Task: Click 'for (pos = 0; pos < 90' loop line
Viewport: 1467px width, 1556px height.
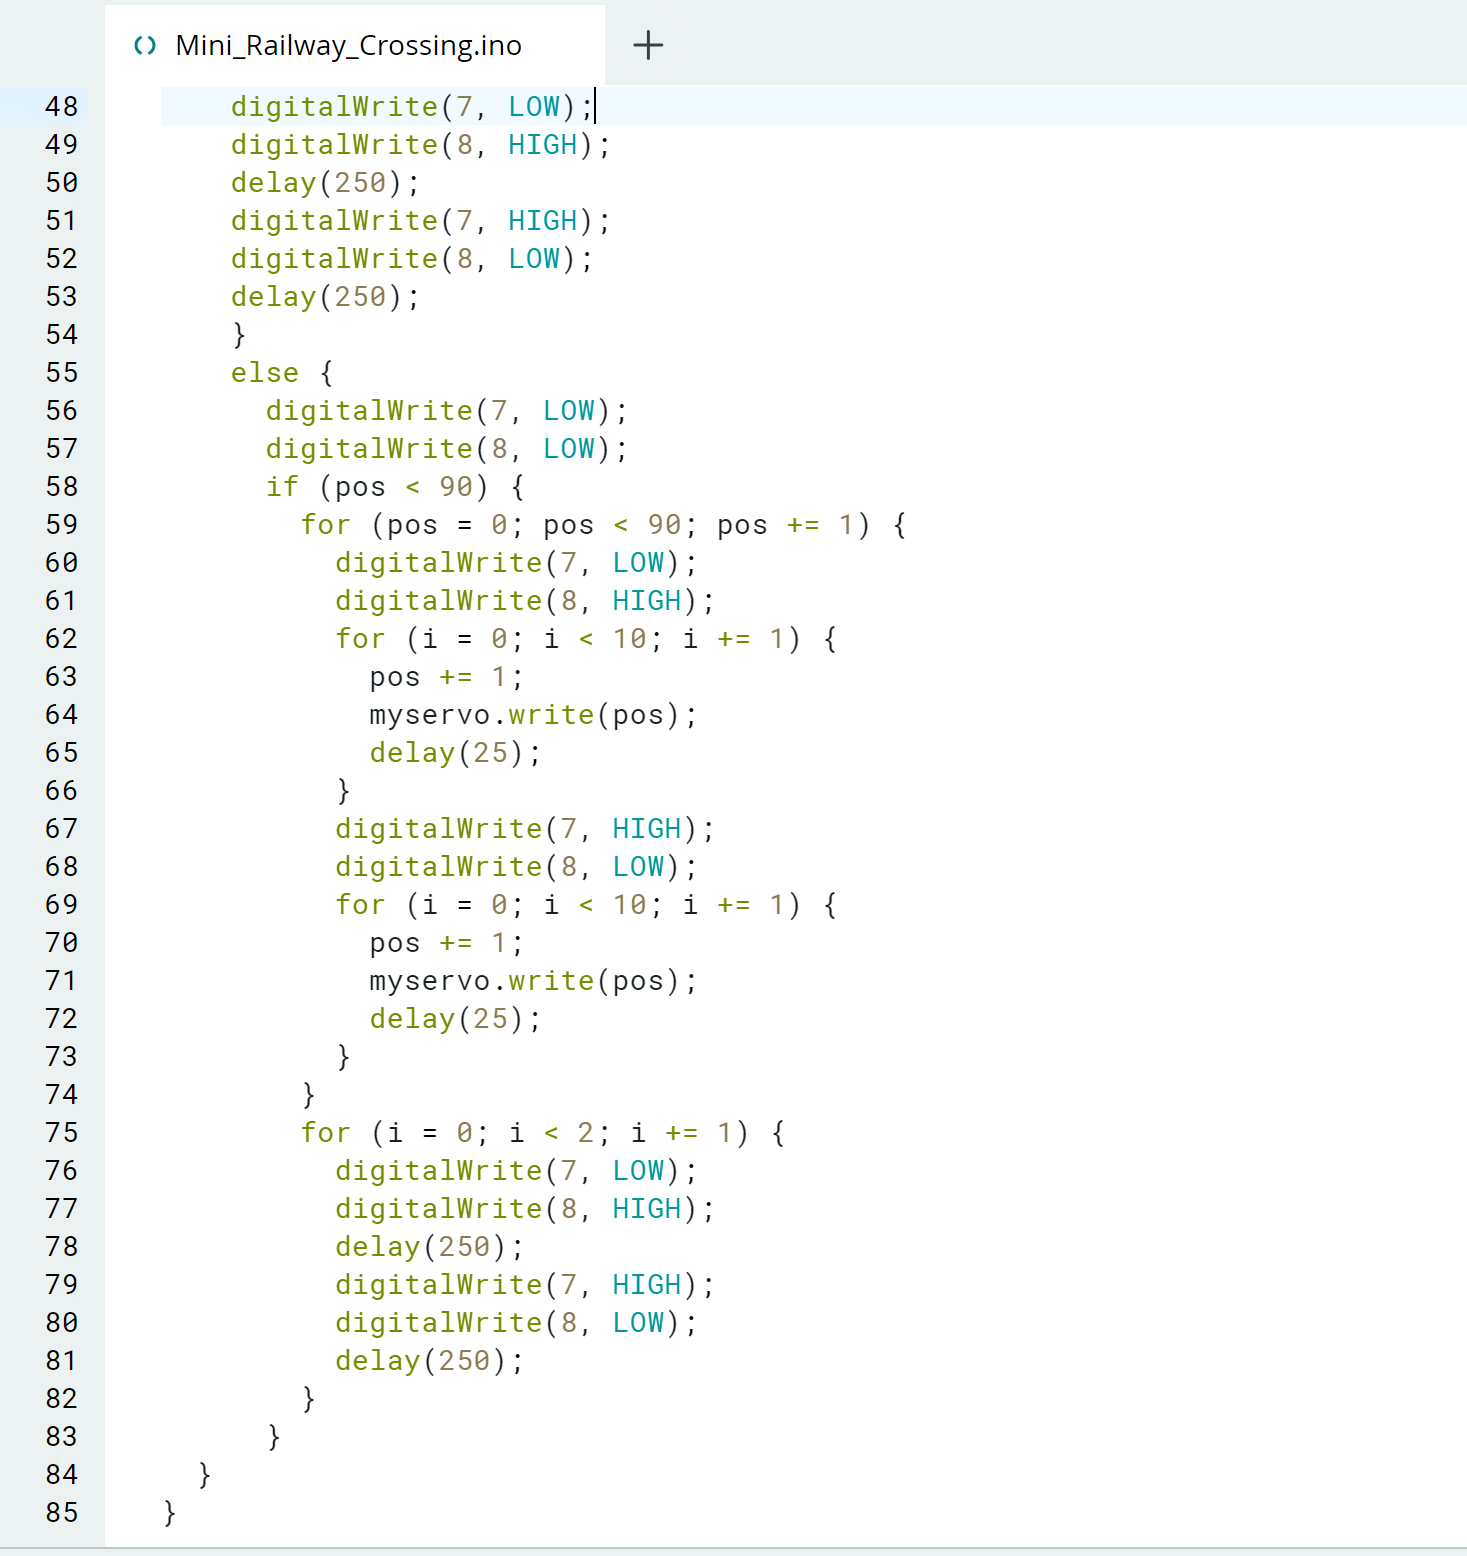Action: coord(604,524)
